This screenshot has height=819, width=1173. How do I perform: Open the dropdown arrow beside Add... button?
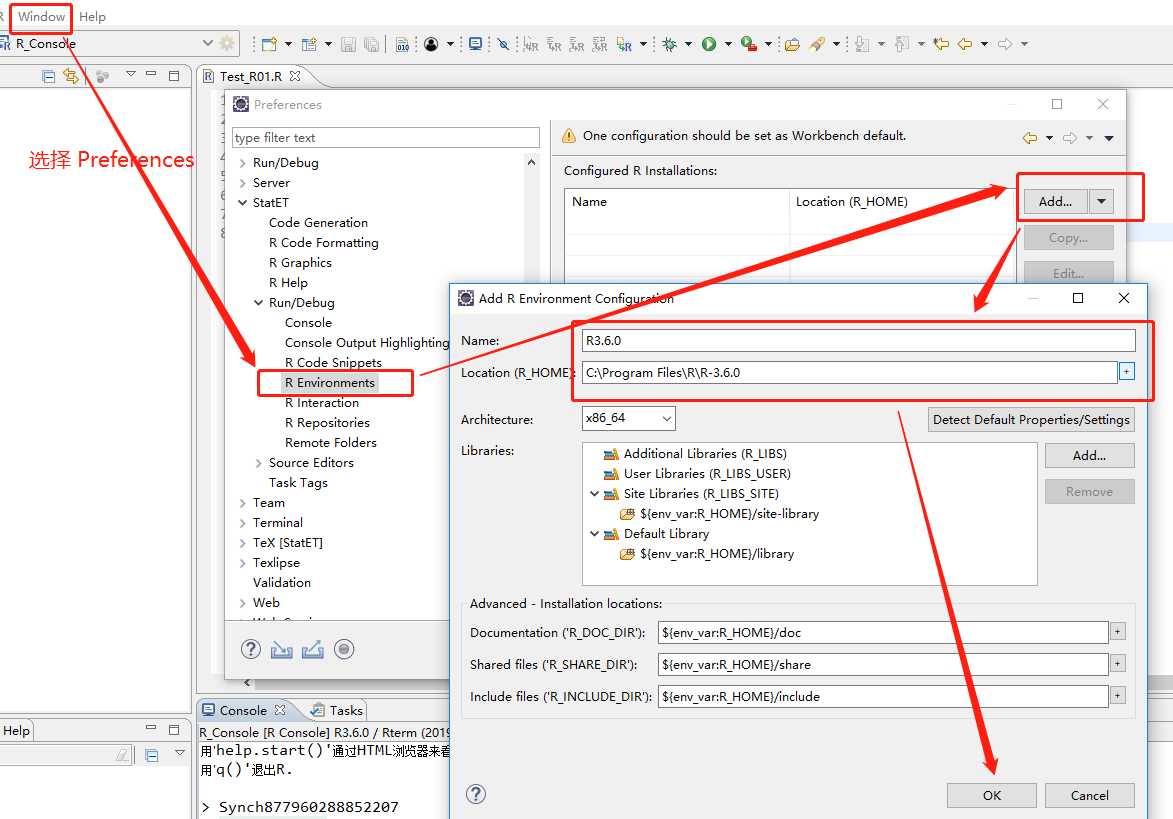(1101, 201)
